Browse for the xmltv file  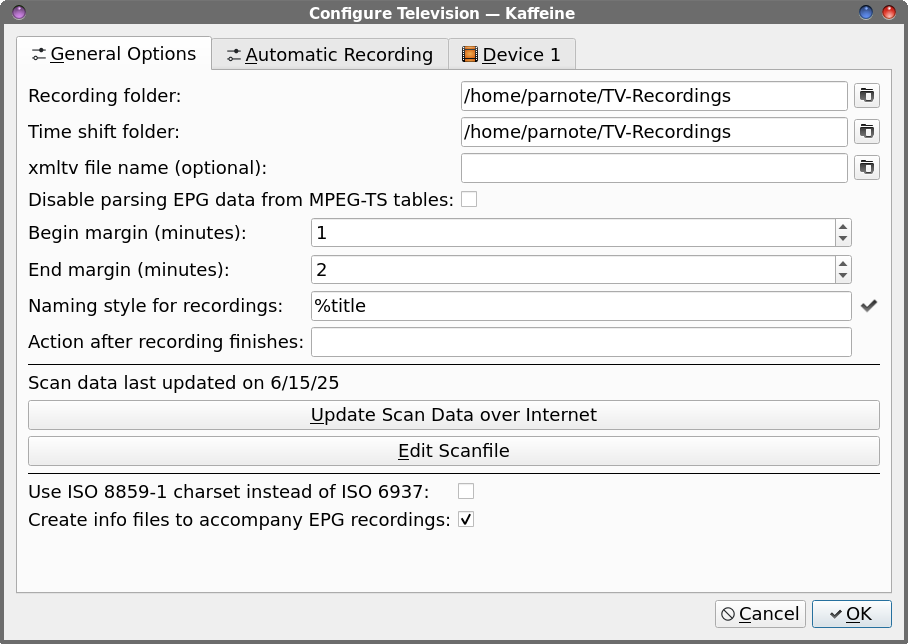point(867,167)
